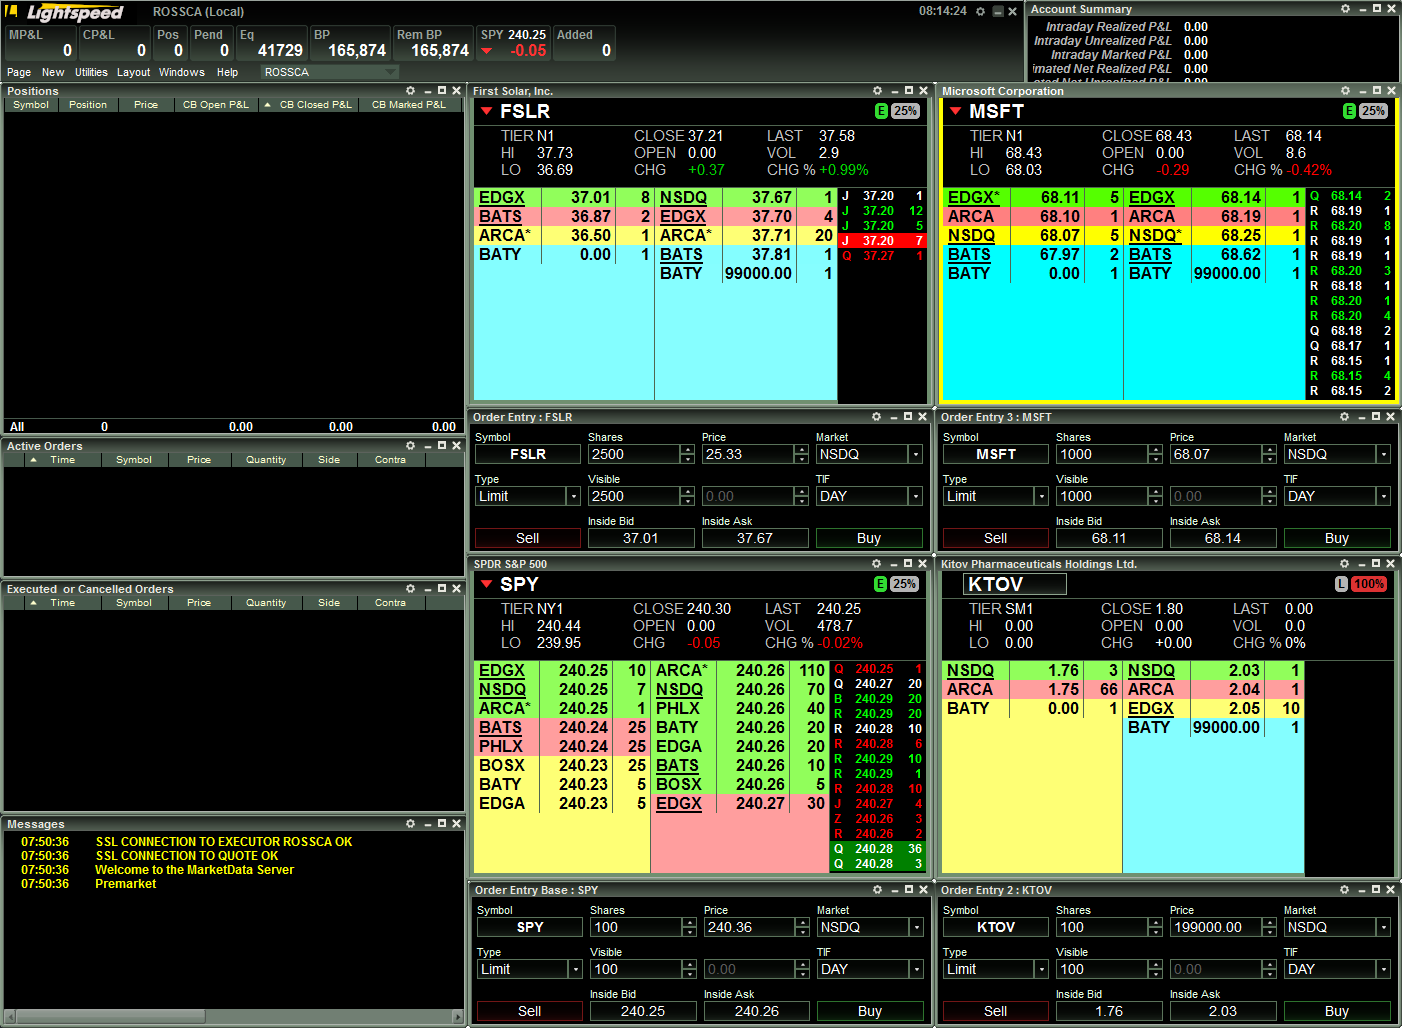Screen dimensions: 1402x1028
Task: Click the 25% margin badge in FSLR window
Action: click(905, 111)
